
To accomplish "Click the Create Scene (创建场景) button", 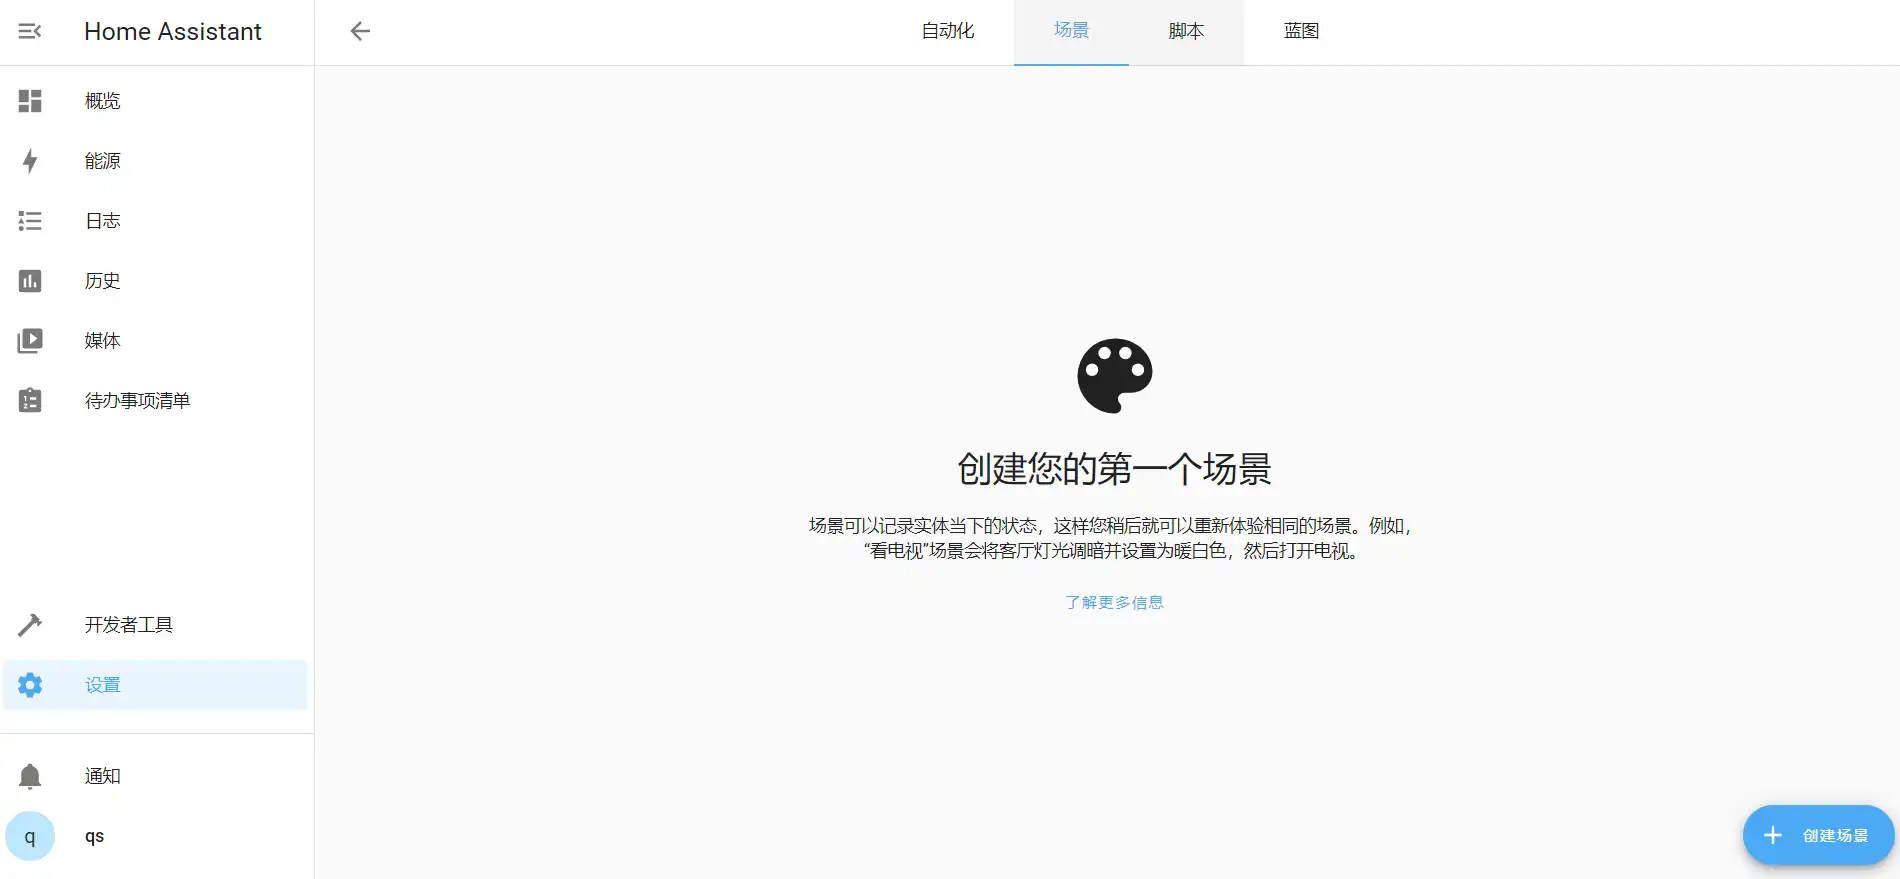I will (1817, 835).
